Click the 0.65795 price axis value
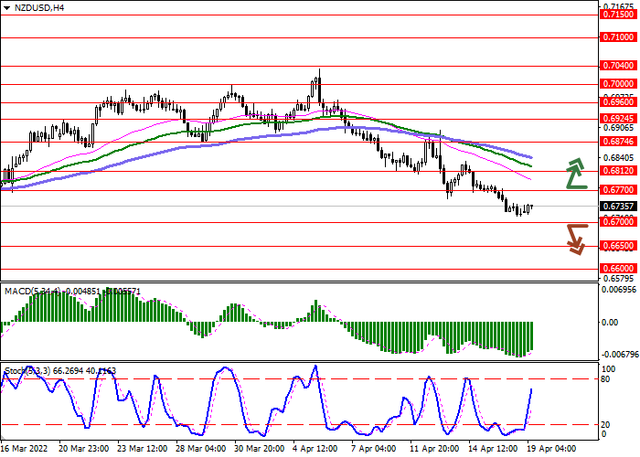Image resolution: width=640 pixels, height=457 pixels. click(619, 279)
